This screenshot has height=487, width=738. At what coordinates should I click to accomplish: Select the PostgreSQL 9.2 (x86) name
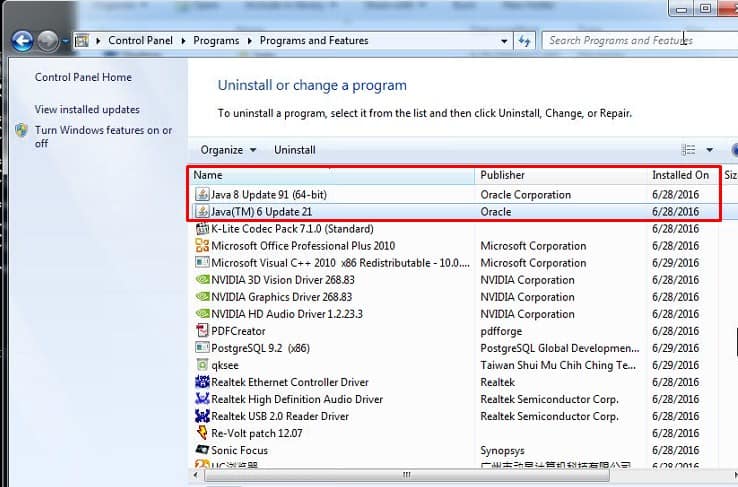pyautogui.click(x=260, y=348)
